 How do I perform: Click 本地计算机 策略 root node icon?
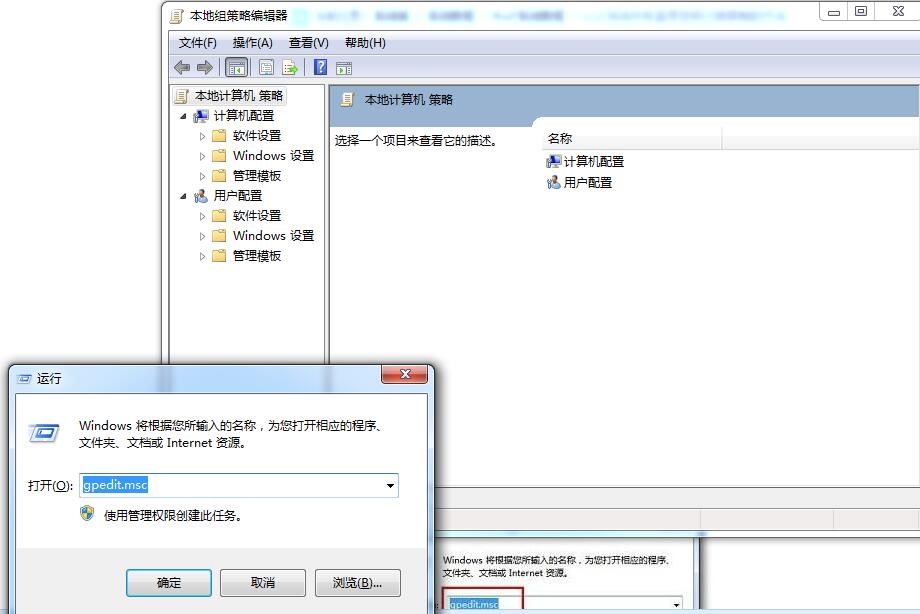click(x=182, y=96)
